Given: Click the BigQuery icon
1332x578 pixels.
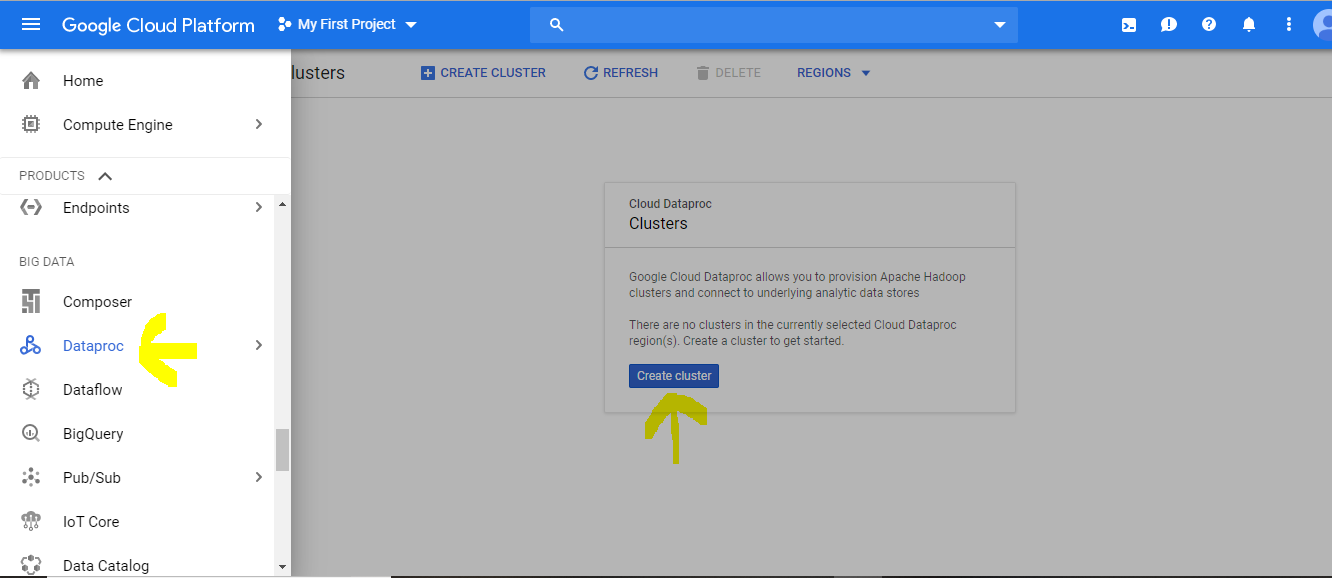Looking at the screenshot, I should point(31,434).
